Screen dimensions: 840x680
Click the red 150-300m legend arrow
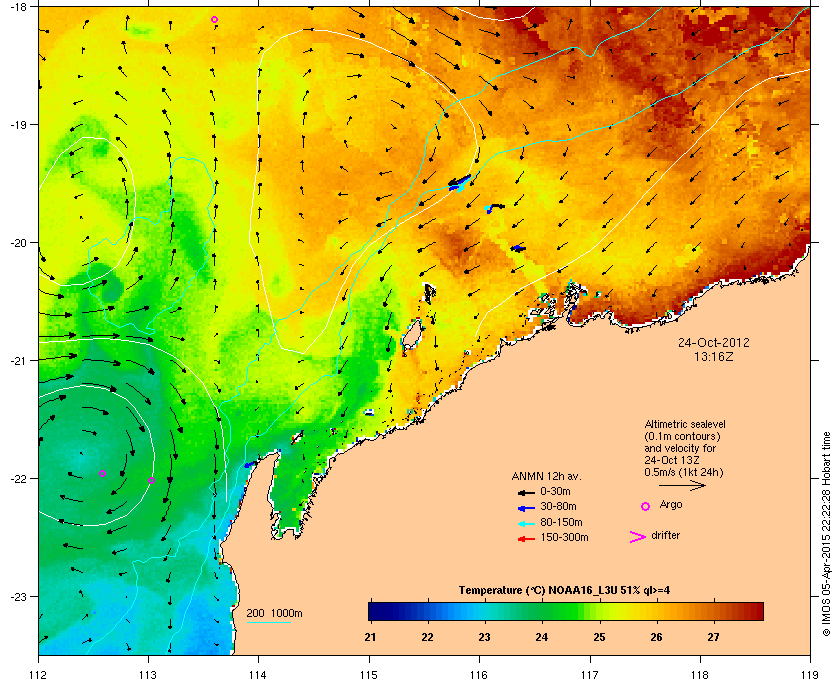(526, 539)
